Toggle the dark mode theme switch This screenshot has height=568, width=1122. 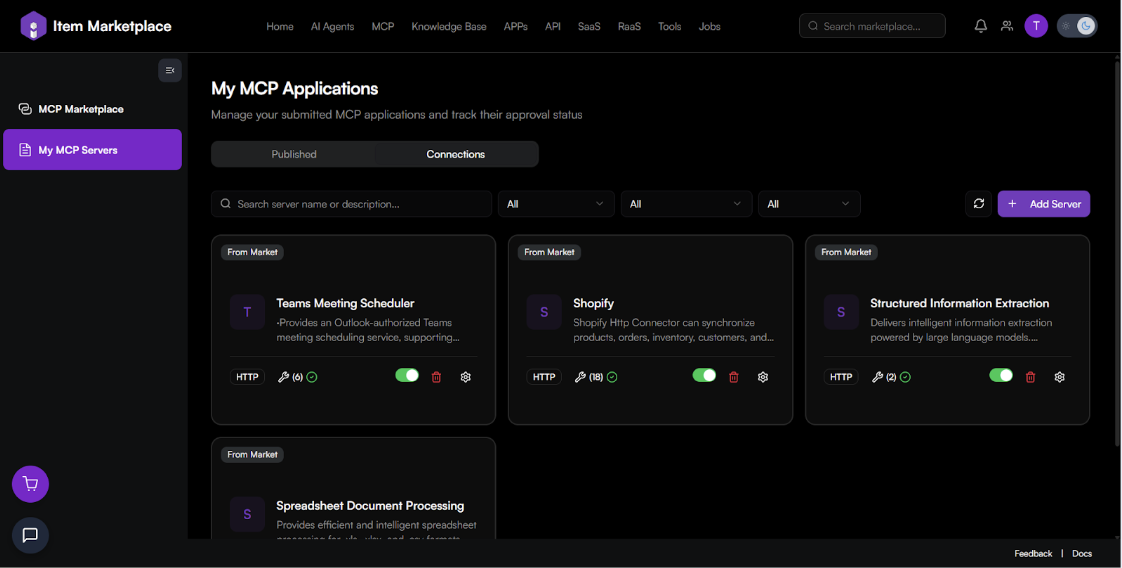point(1078,26)
